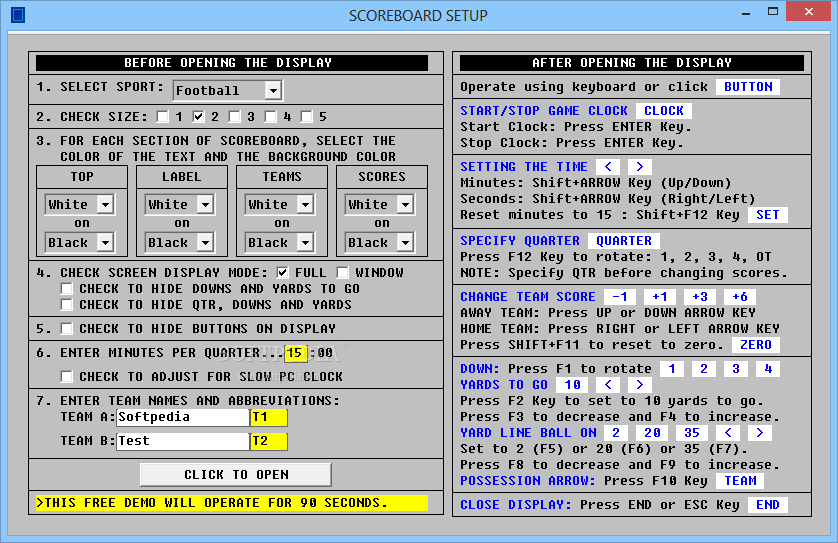Click left arrow next to Yards To Go
Viewport: 838px width, 543px height.
608,385
